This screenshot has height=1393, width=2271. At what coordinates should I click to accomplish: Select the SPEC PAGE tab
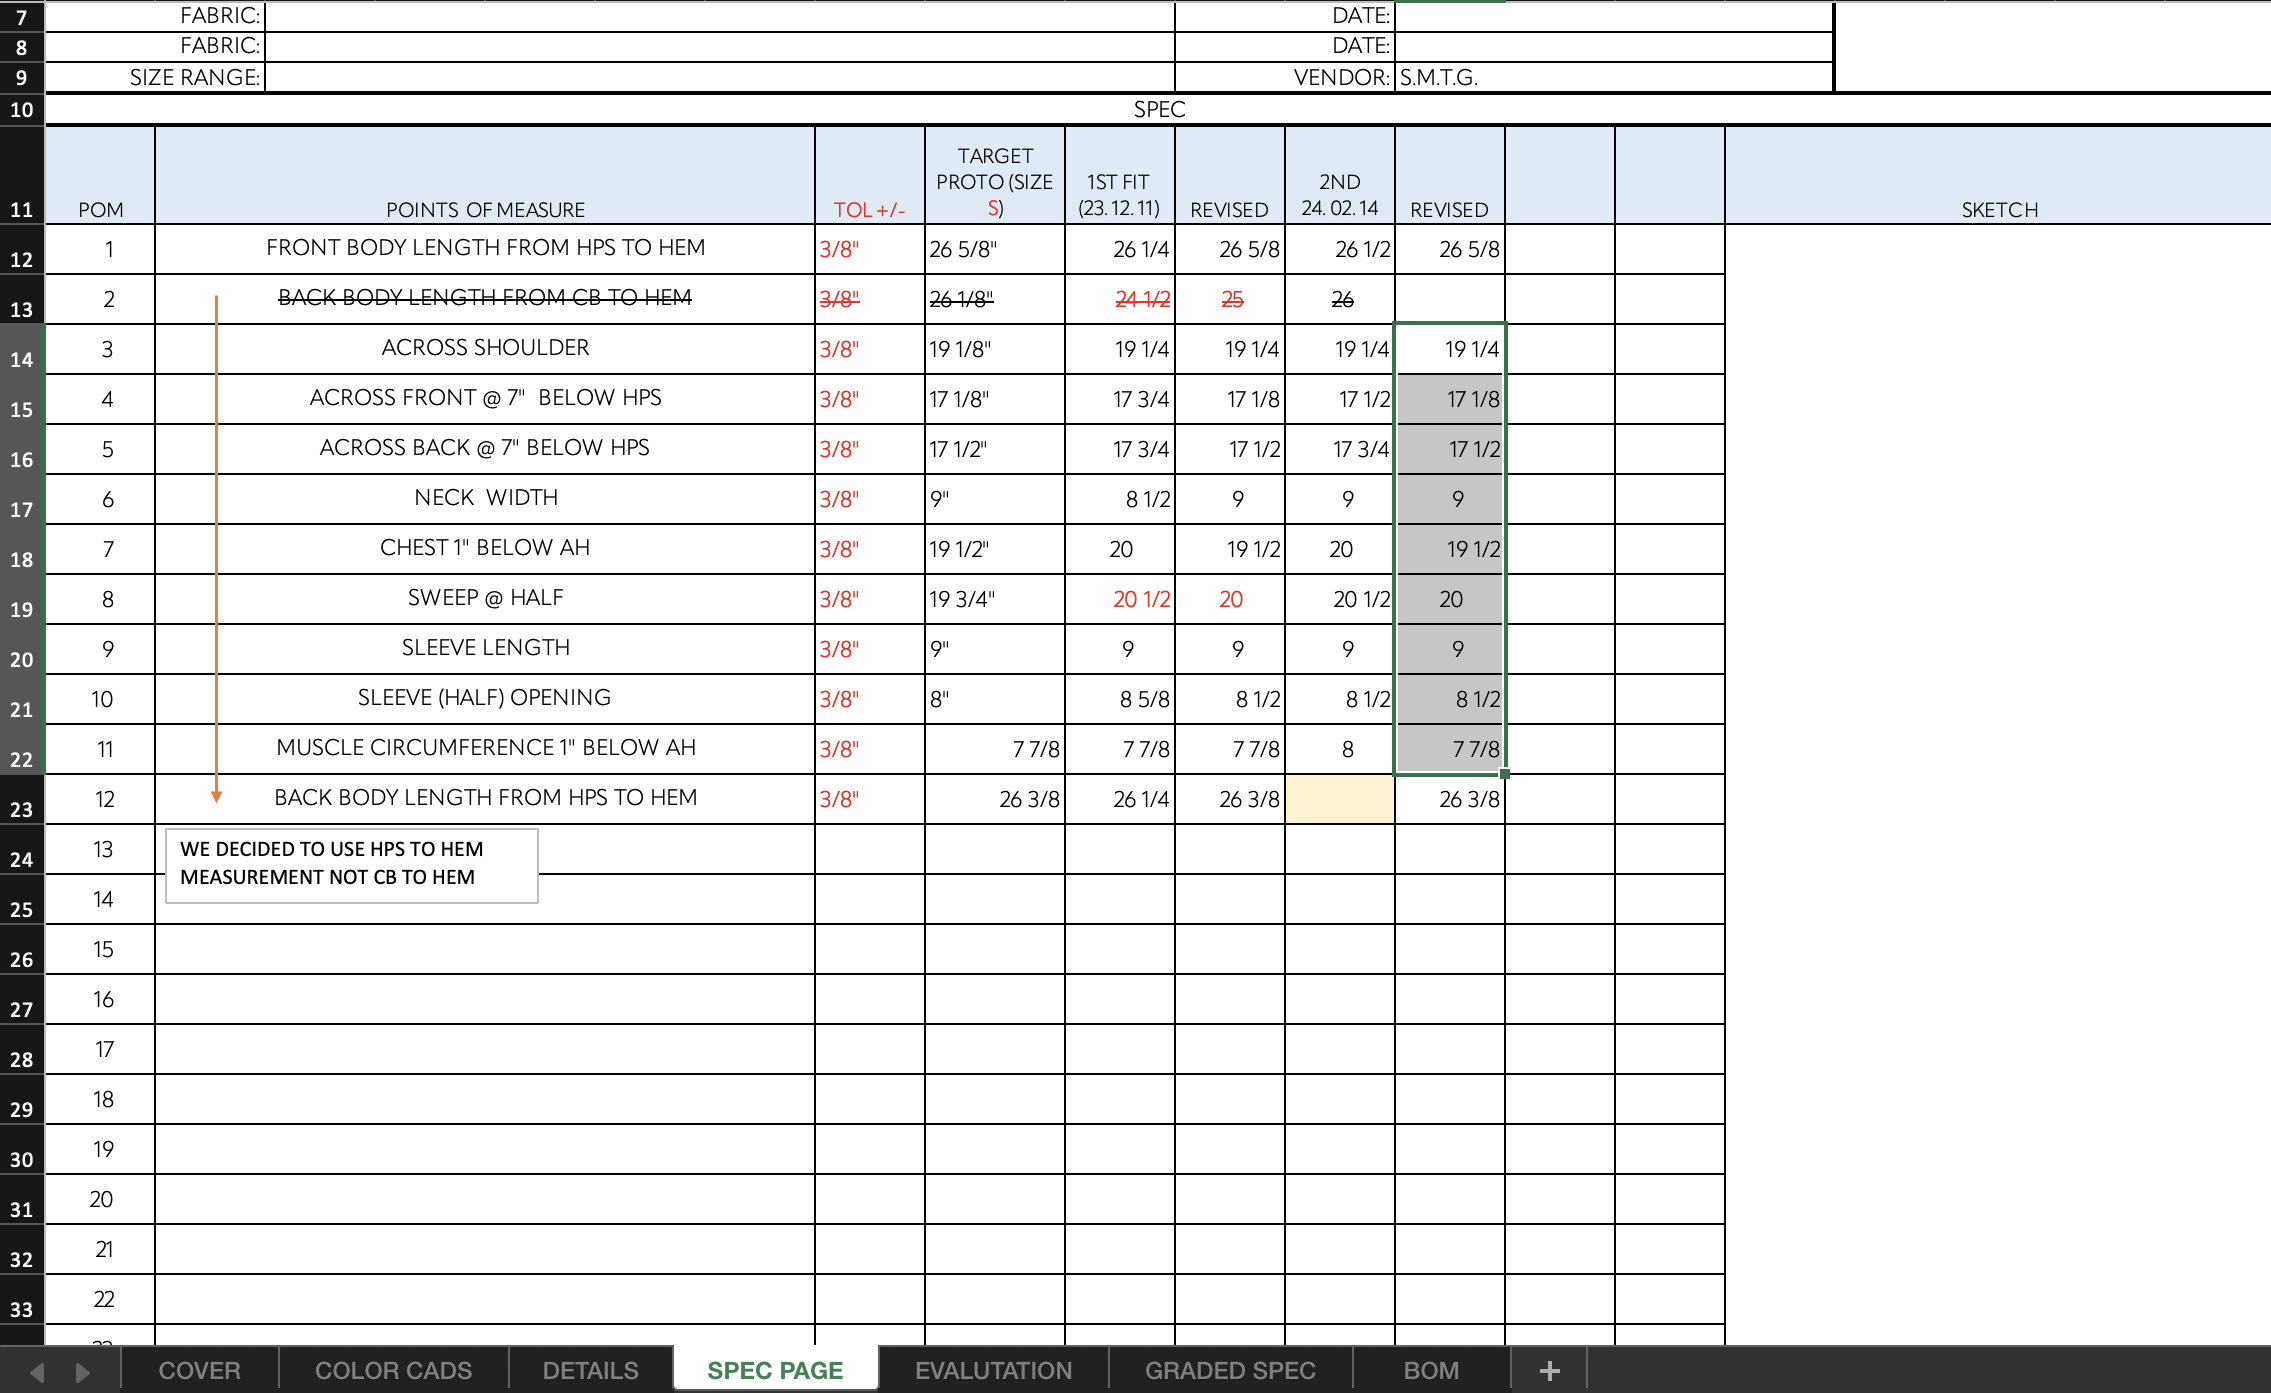coord(775,1371)
